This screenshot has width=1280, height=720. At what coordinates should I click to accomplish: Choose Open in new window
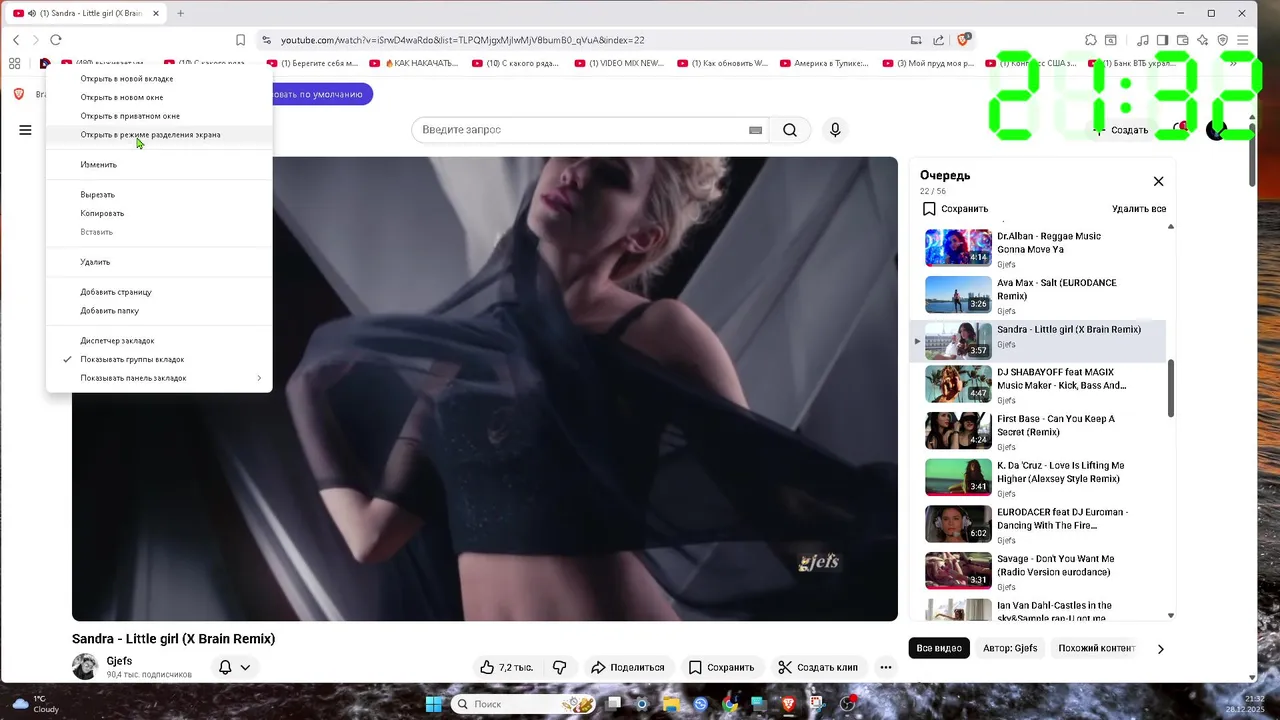pyautogui.click(x=122, y=97)
